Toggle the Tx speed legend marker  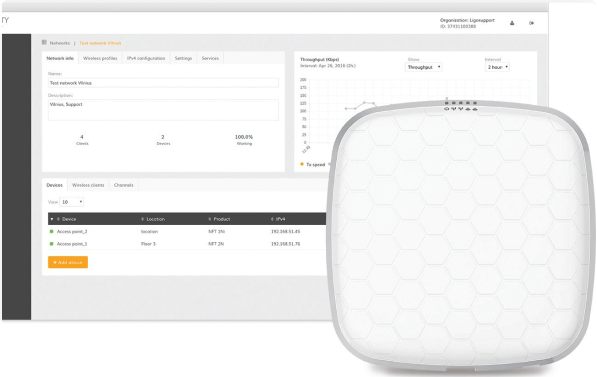[x=302, y=165]
